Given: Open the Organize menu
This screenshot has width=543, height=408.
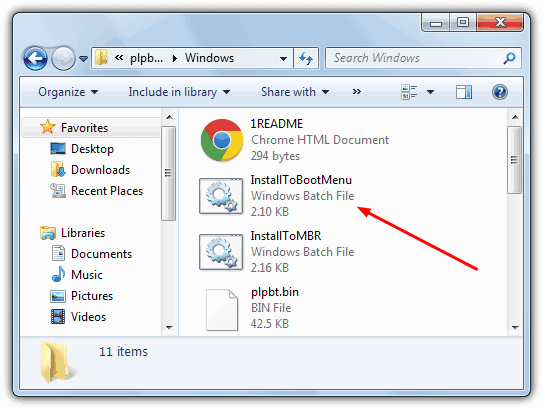Looking at the screenshot, I should click(x=68, y=92).
